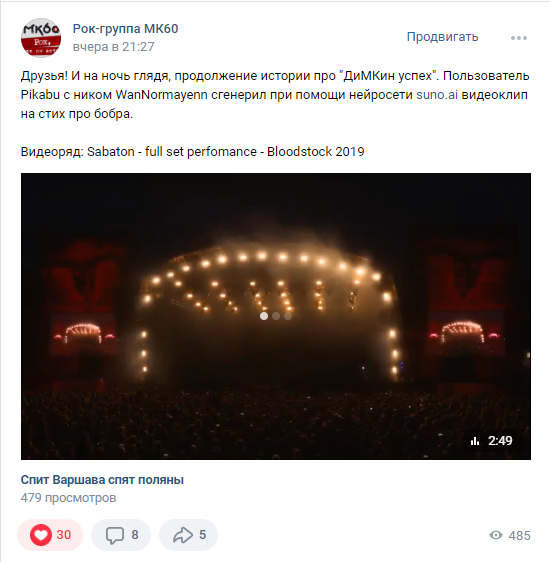
Task: Open the MK60 group avatar
Action: point(41,38)
